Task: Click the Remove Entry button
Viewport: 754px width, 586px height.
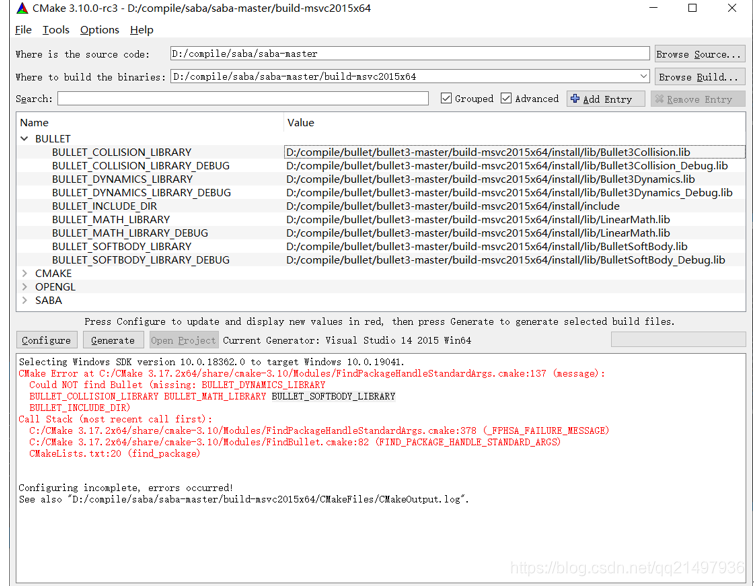Action: point(698,99)
